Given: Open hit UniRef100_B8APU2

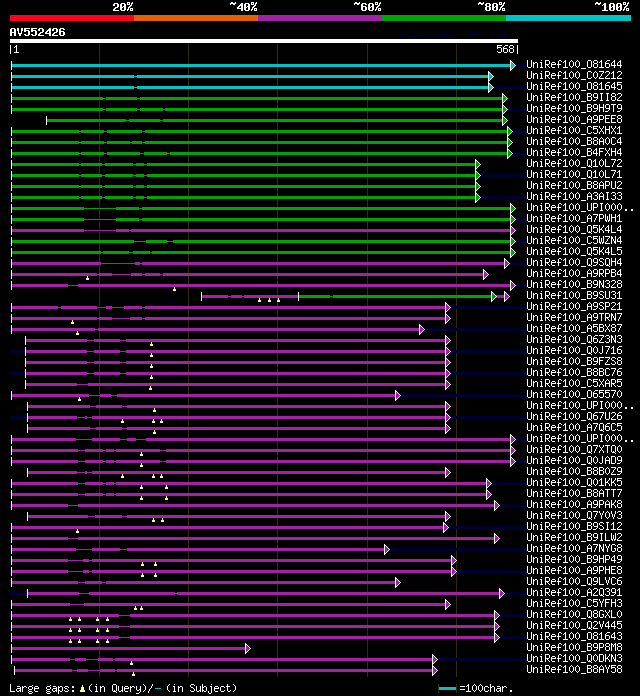Looking at the screenshot, I should tap(574, 185).
